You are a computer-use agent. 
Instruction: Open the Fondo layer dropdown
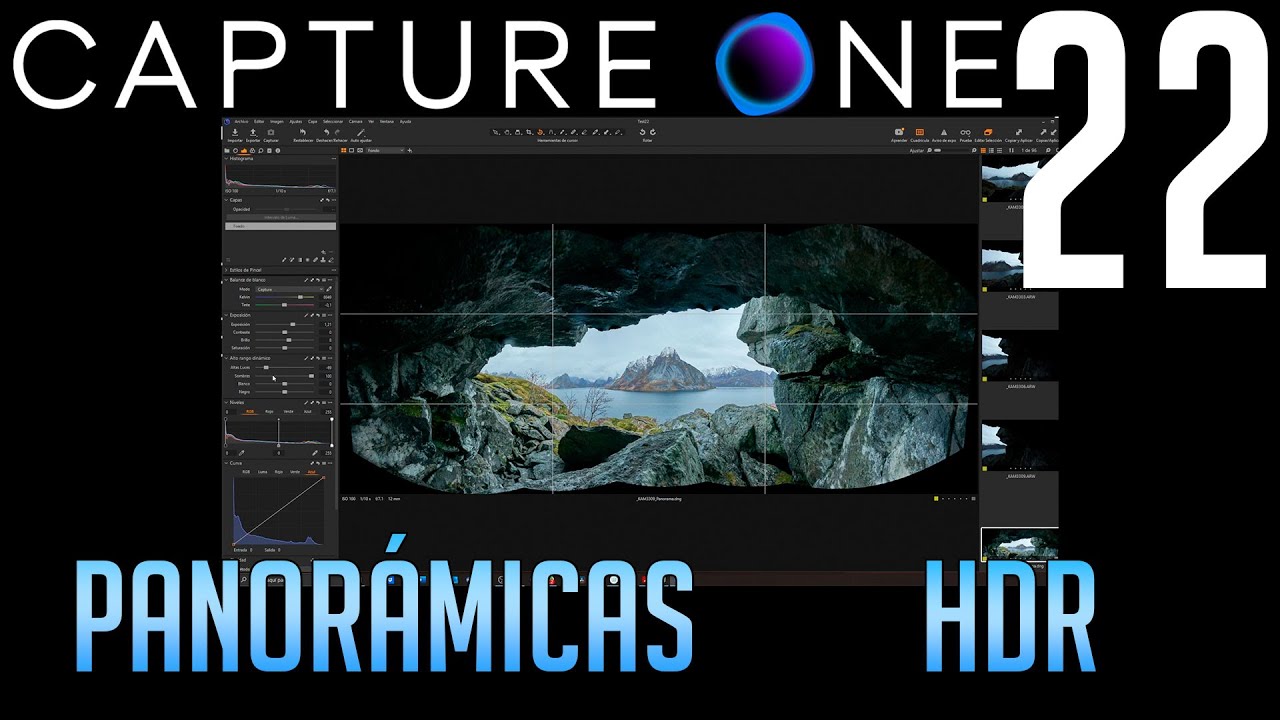[x=386, y=150]
